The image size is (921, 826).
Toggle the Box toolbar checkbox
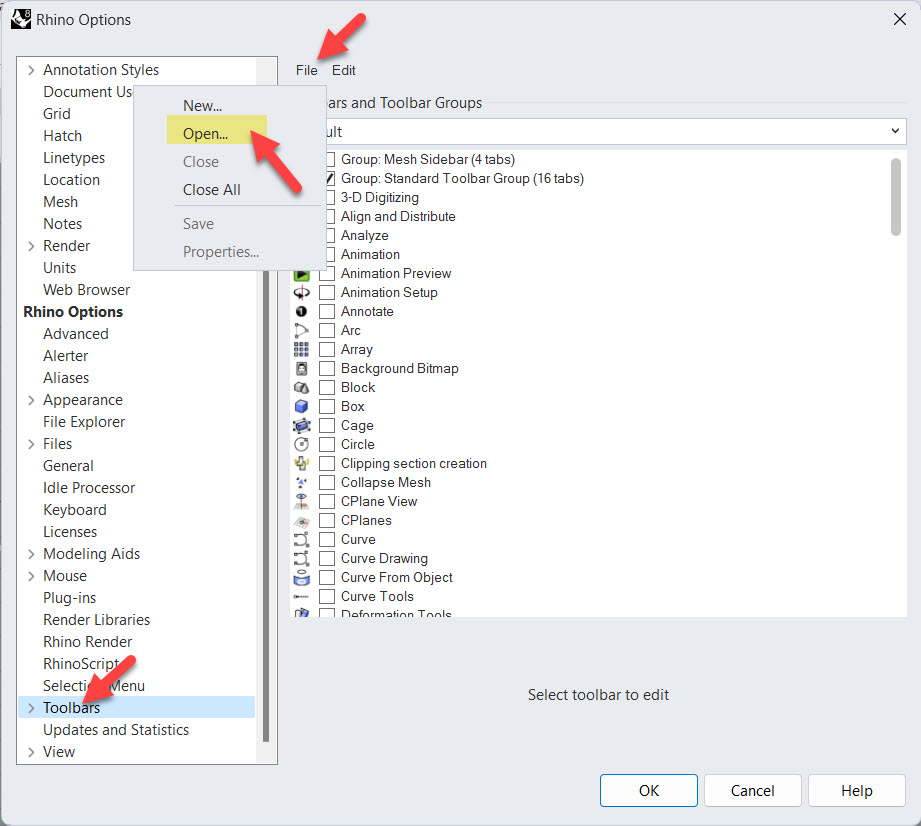click(327, 407)
